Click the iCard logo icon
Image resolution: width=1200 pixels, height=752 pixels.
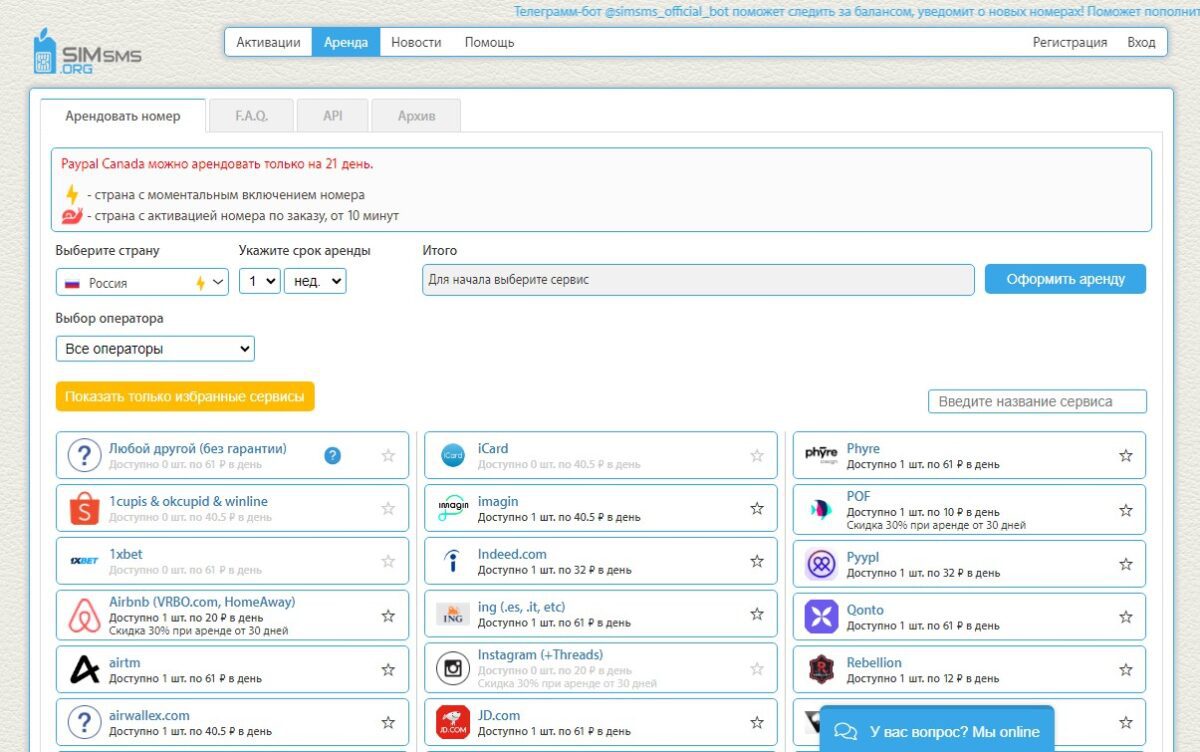453,455
